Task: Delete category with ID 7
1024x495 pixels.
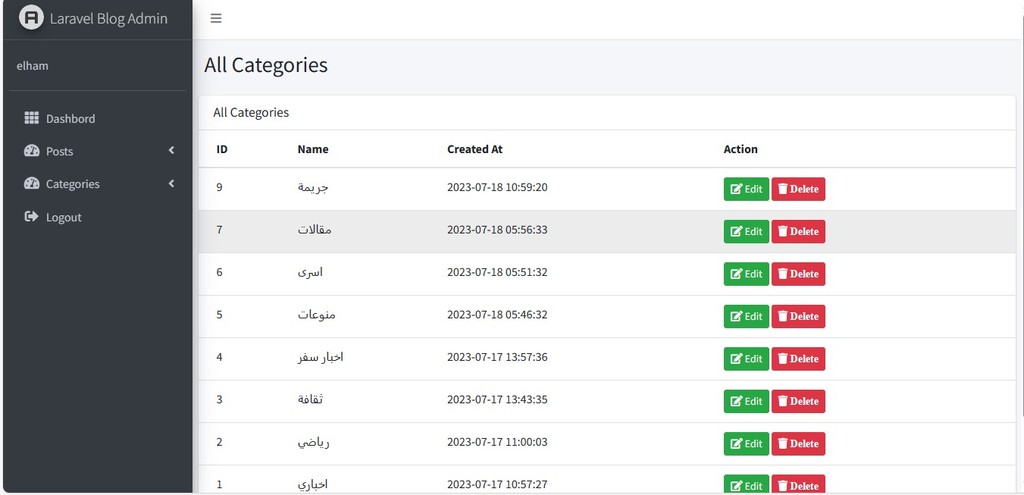Action: pos(798,231)
